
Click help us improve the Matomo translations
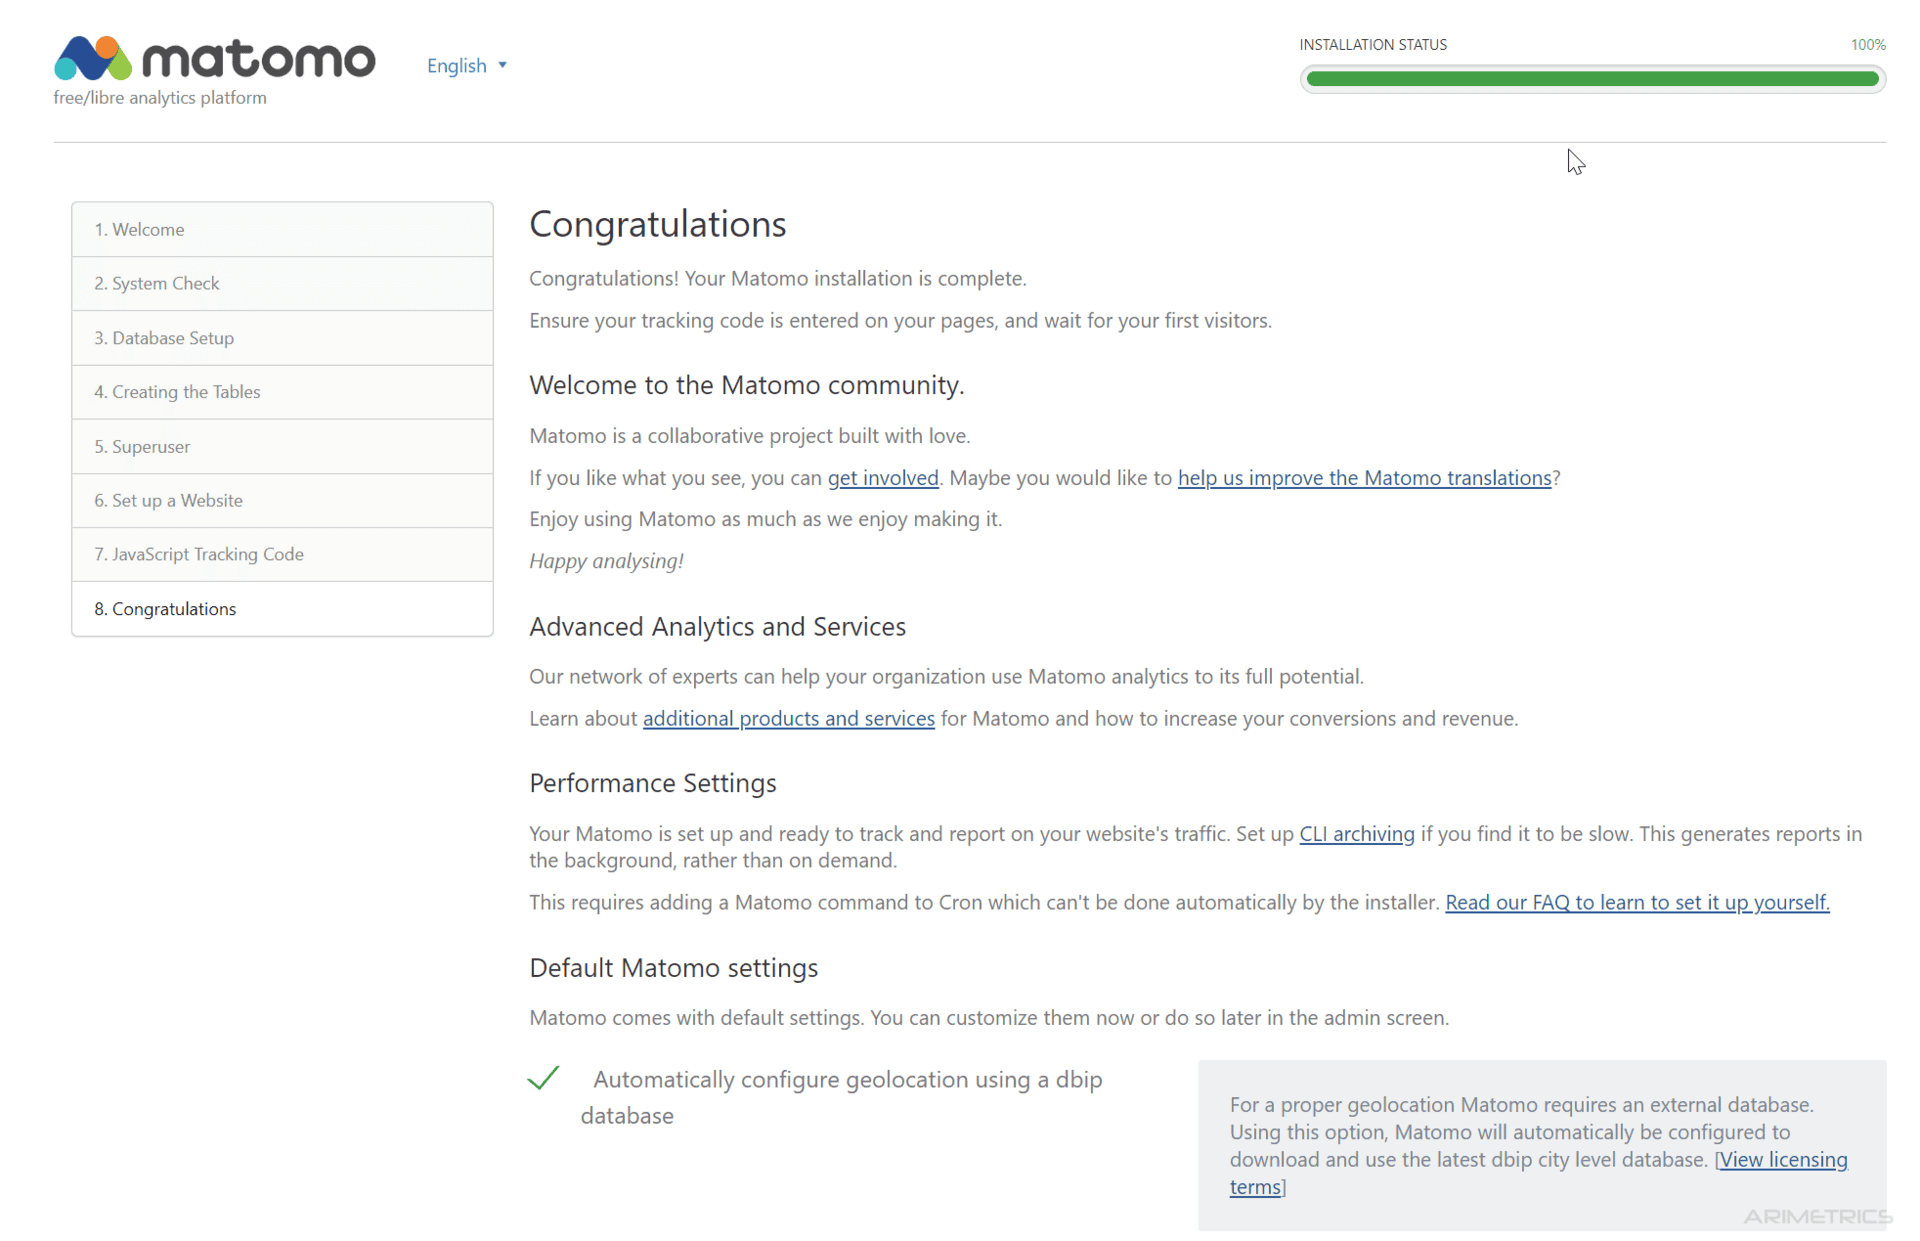(1364, 478)
